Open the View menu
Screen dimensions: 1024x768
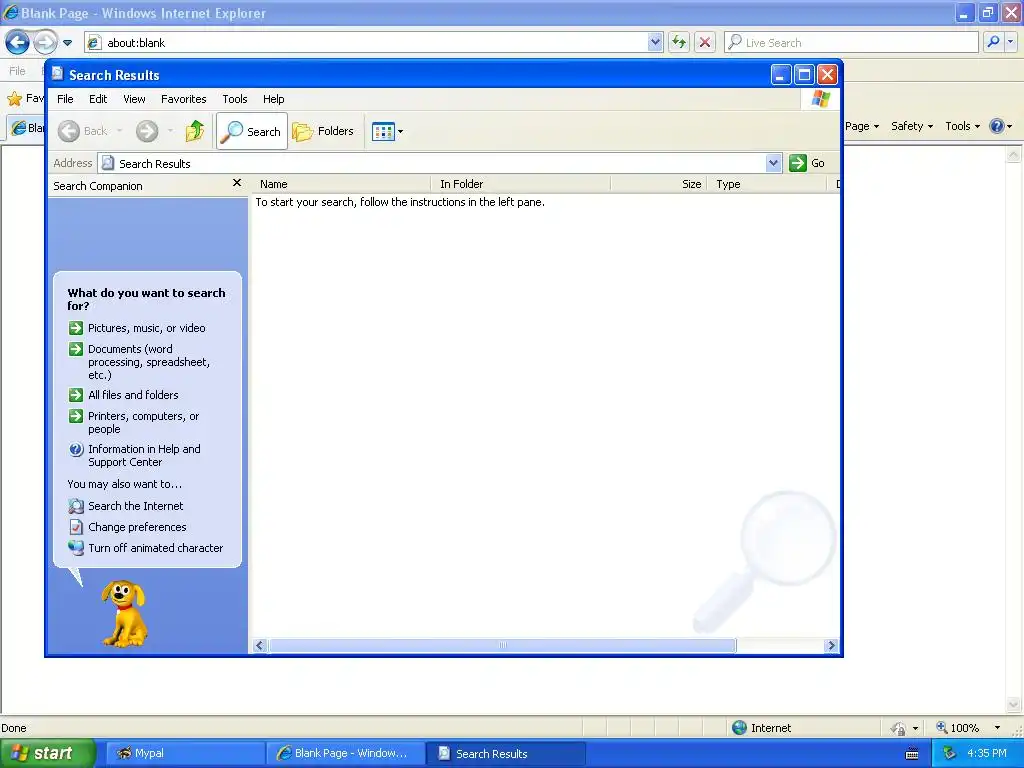tap(134, 99)
